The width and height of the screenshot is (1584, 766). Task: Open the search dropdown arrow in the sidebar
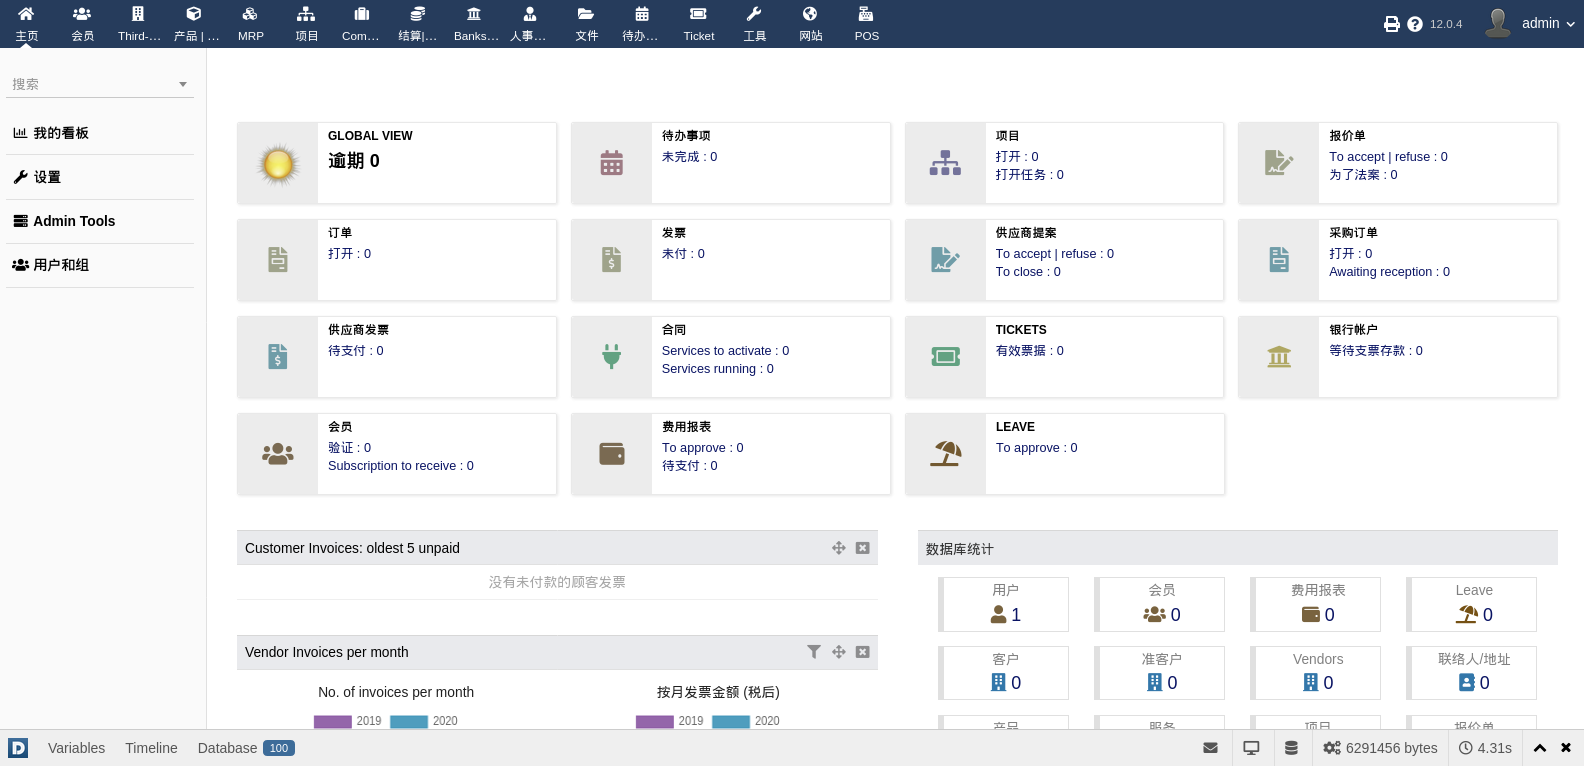(183, 84)
